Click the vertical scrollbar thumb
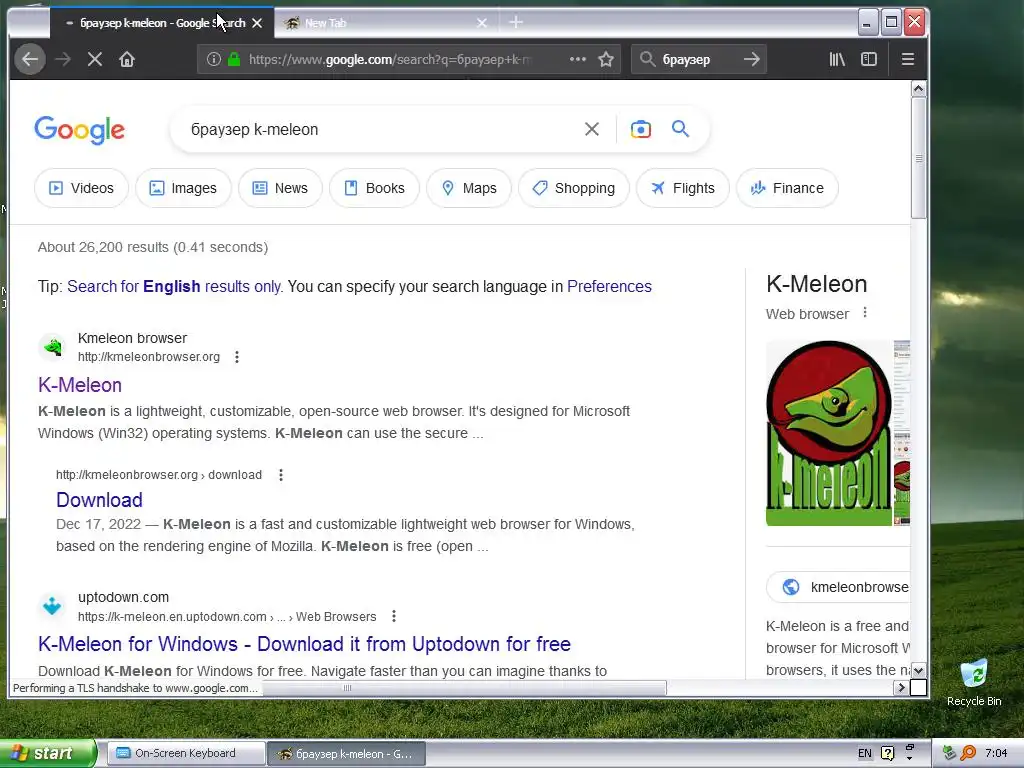Screen dimensions: 1024x768 918,158
